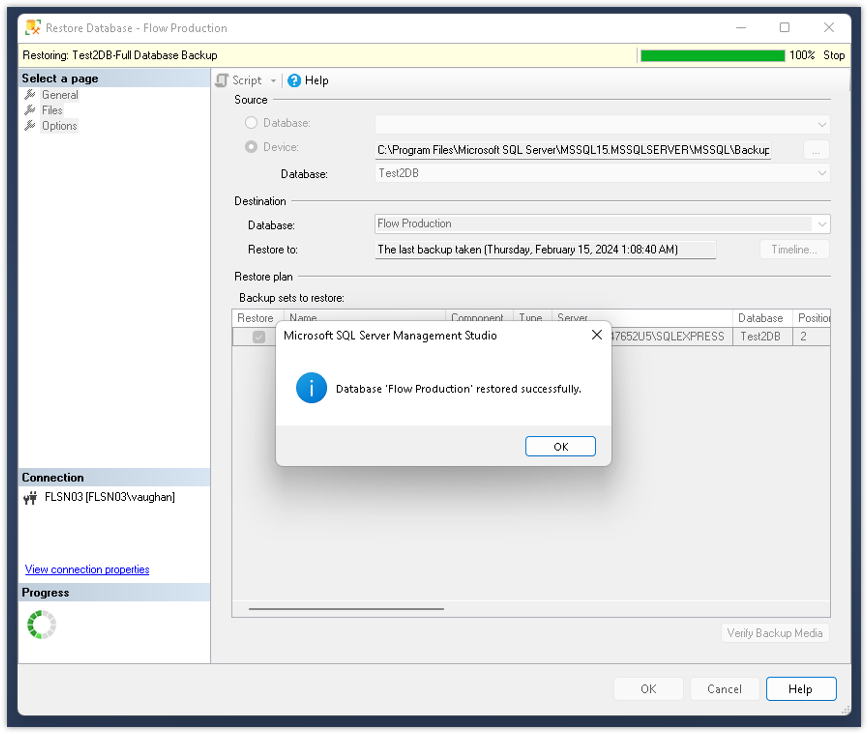
Task: Click the Server column header
Action: (642, 318)
